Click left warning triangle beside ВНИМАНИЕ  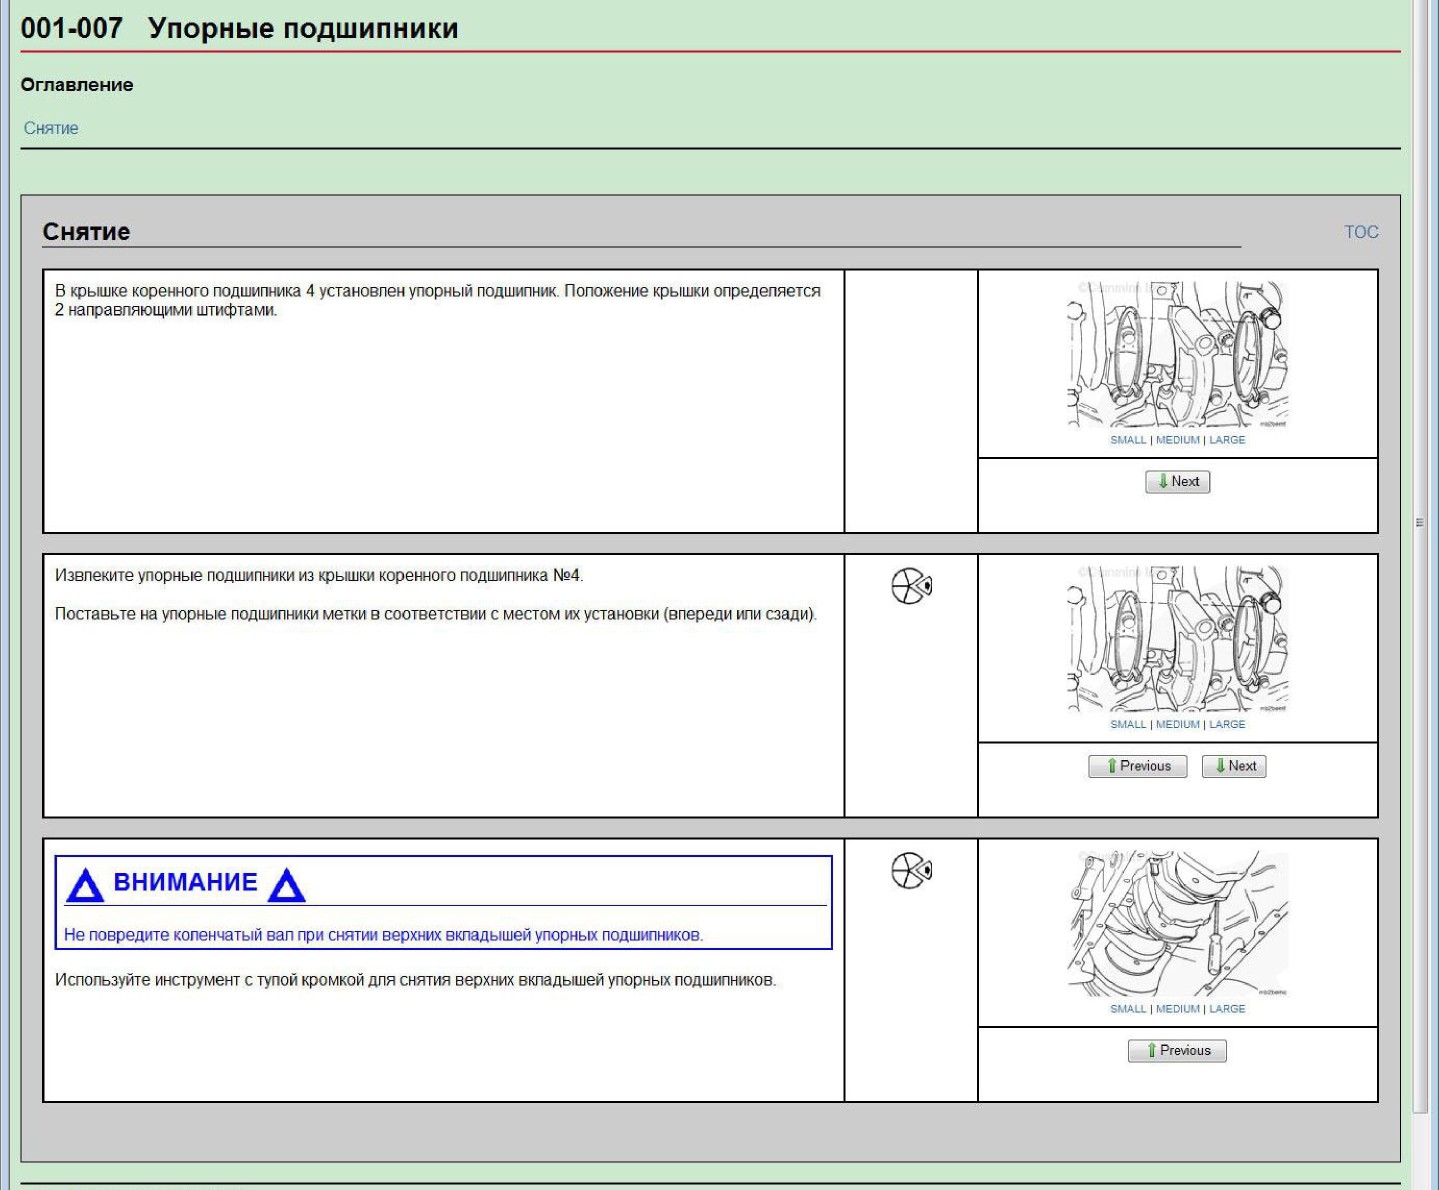tap(85, 885)
